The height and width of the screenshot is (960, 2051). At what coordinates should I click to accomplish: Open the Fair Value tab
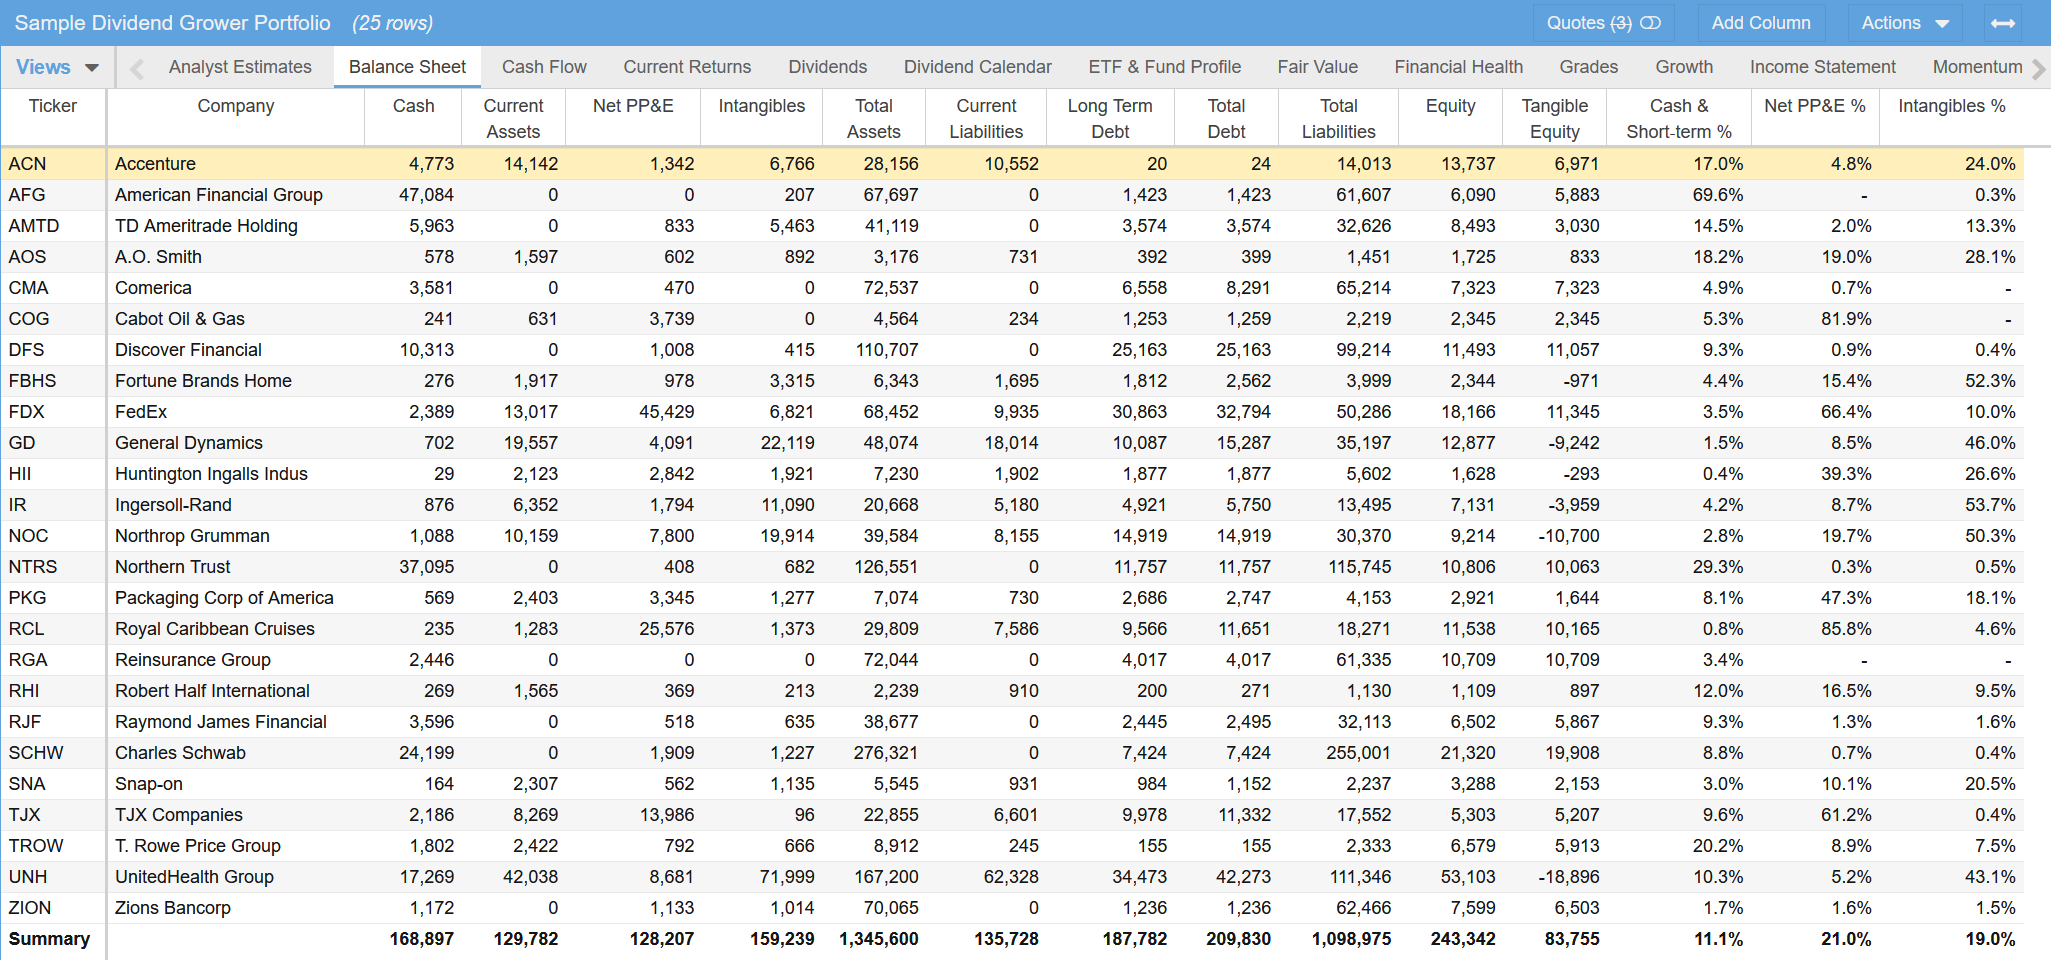pyautogui.click(x=1317, y=67)
